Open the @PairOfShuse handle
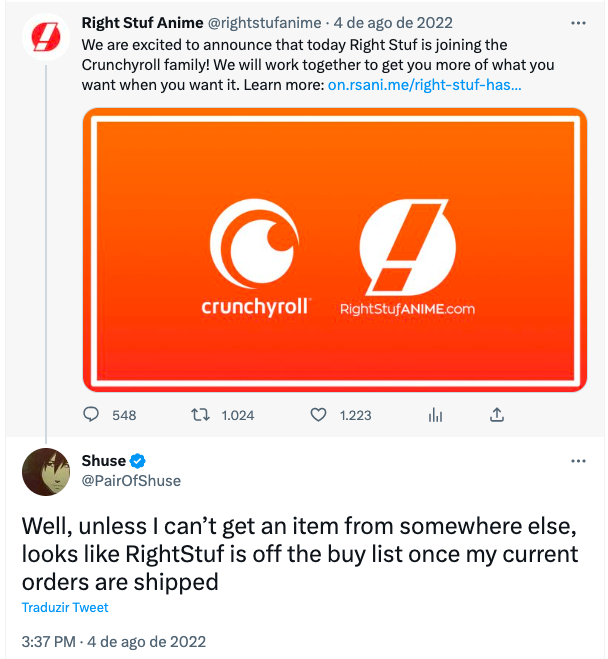The height and width of the screenshot is (659, 608). click(x=131, y=481)
